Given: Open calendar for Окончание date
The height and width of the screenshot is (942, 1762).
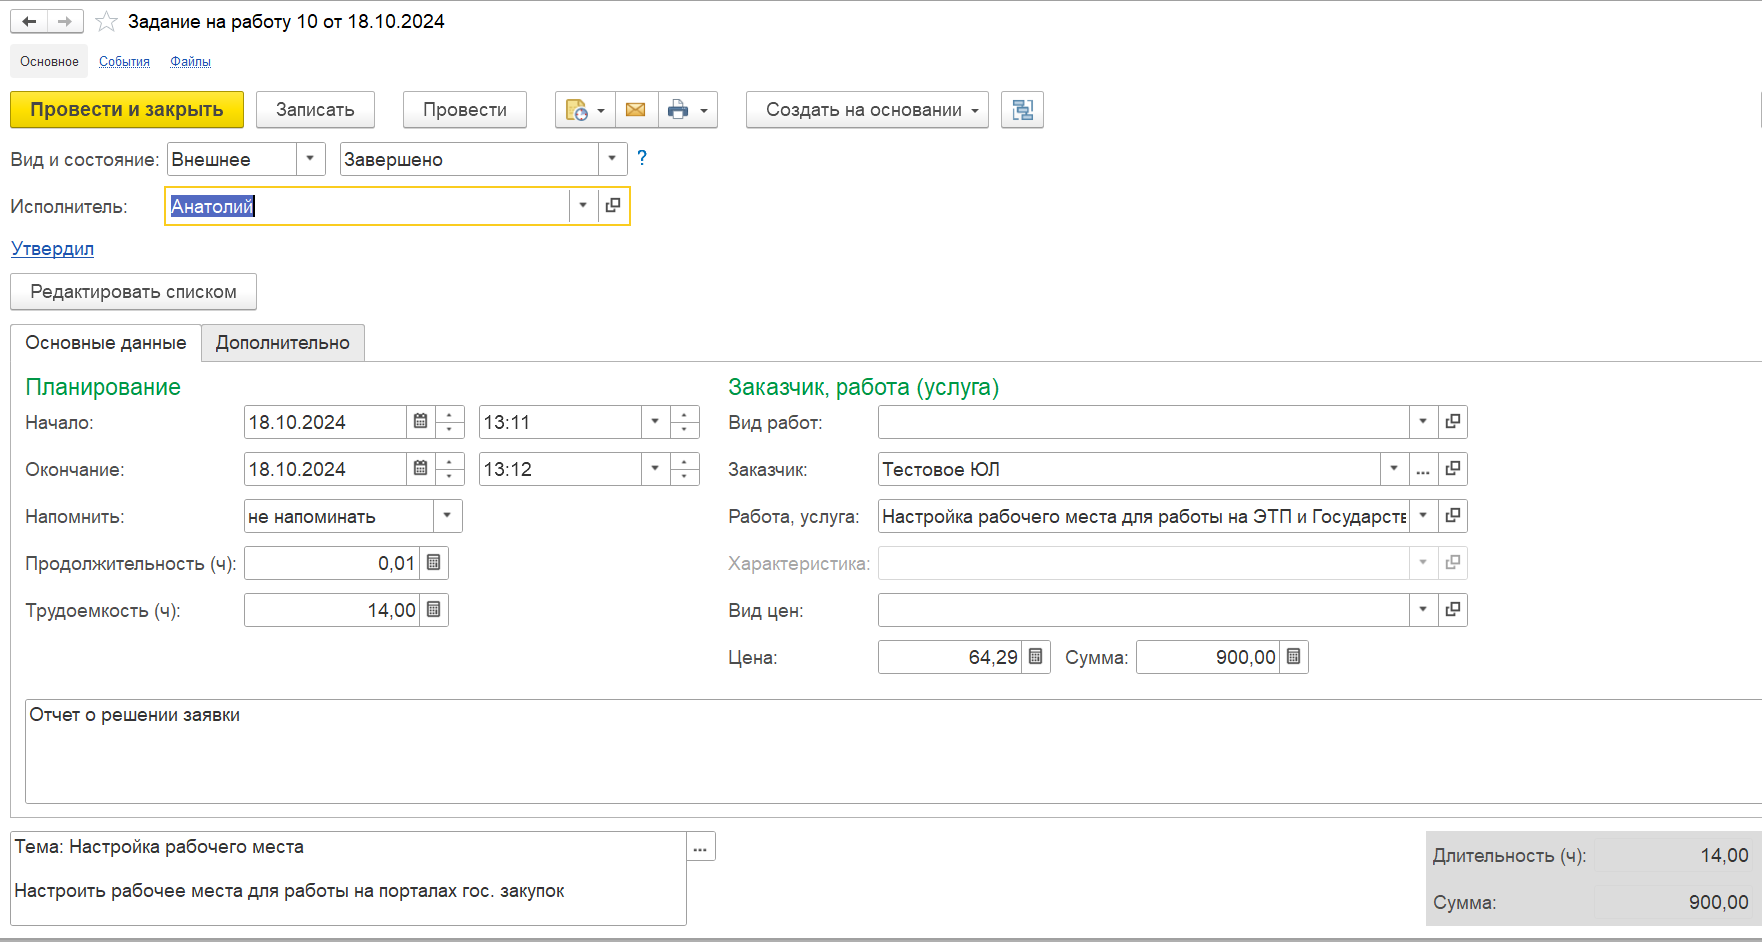Looking at the screenshot, I should click(x=421, y=469).
